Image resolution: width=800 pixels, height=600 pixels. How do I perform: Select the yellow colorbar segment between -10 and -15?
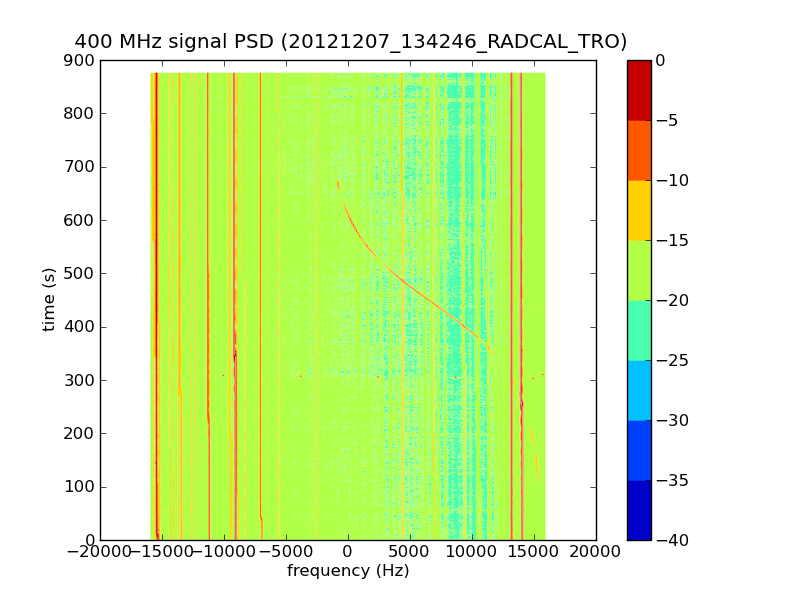pyautogui.click(x=638, y=210)
